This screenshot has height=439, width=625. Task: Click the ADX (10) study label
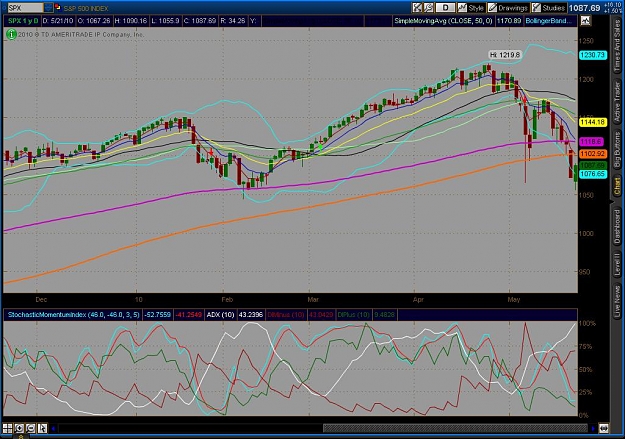tap(220, 315)
